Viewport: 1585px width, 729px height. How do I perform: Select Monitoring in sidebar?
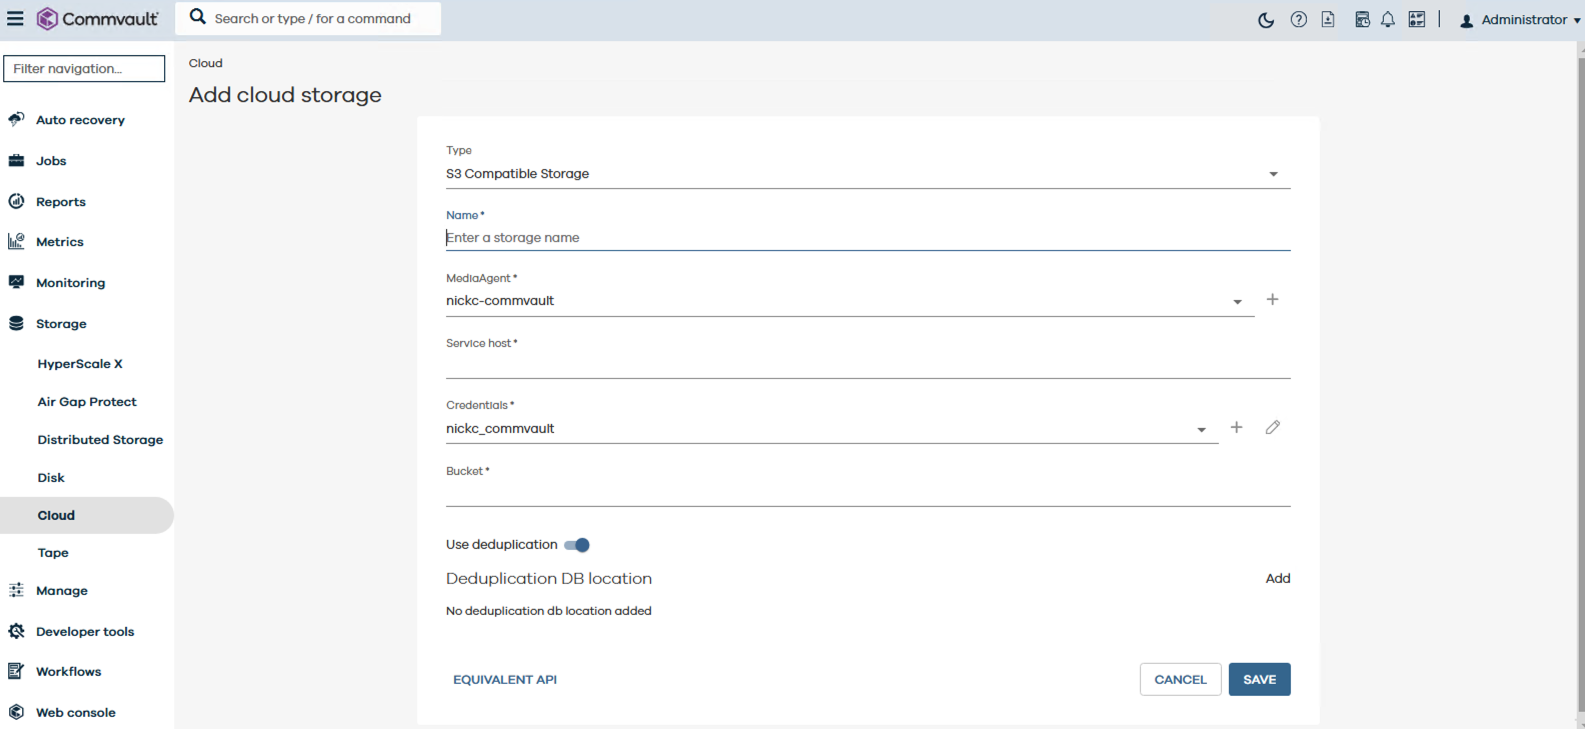70,283
